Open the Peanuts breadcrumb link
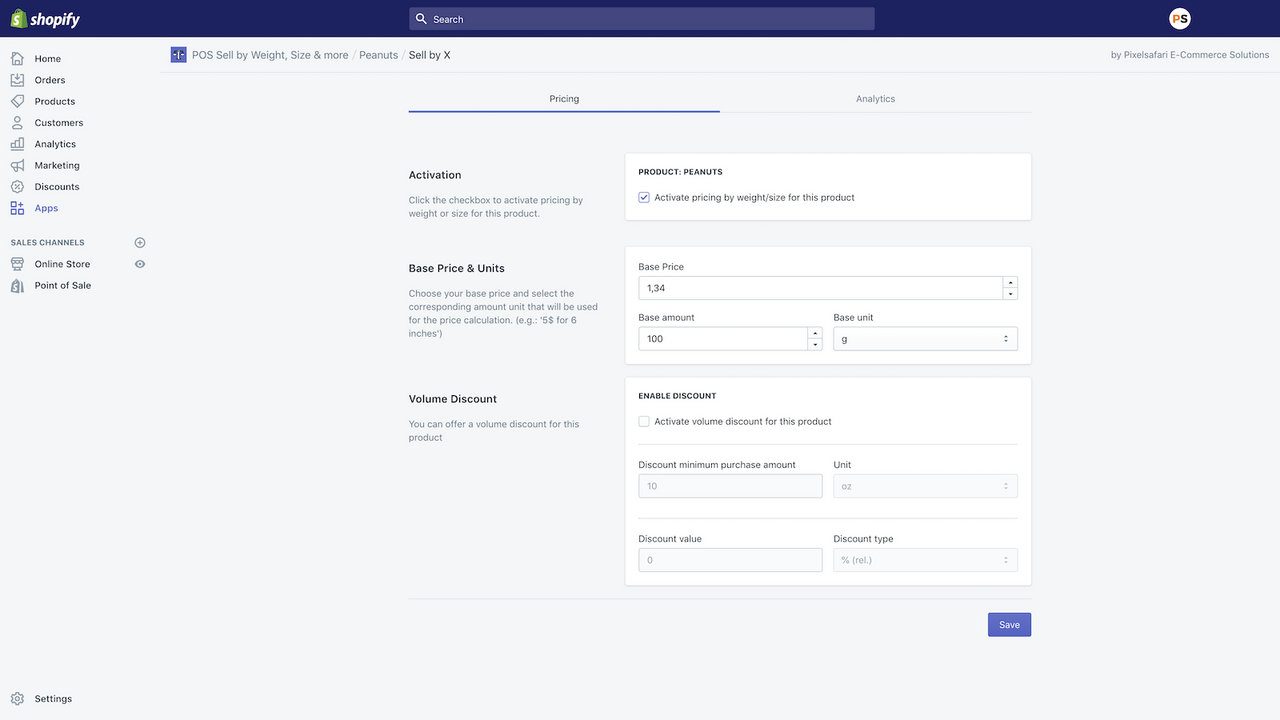This screenshot has width=1280, height=720. 378,55
